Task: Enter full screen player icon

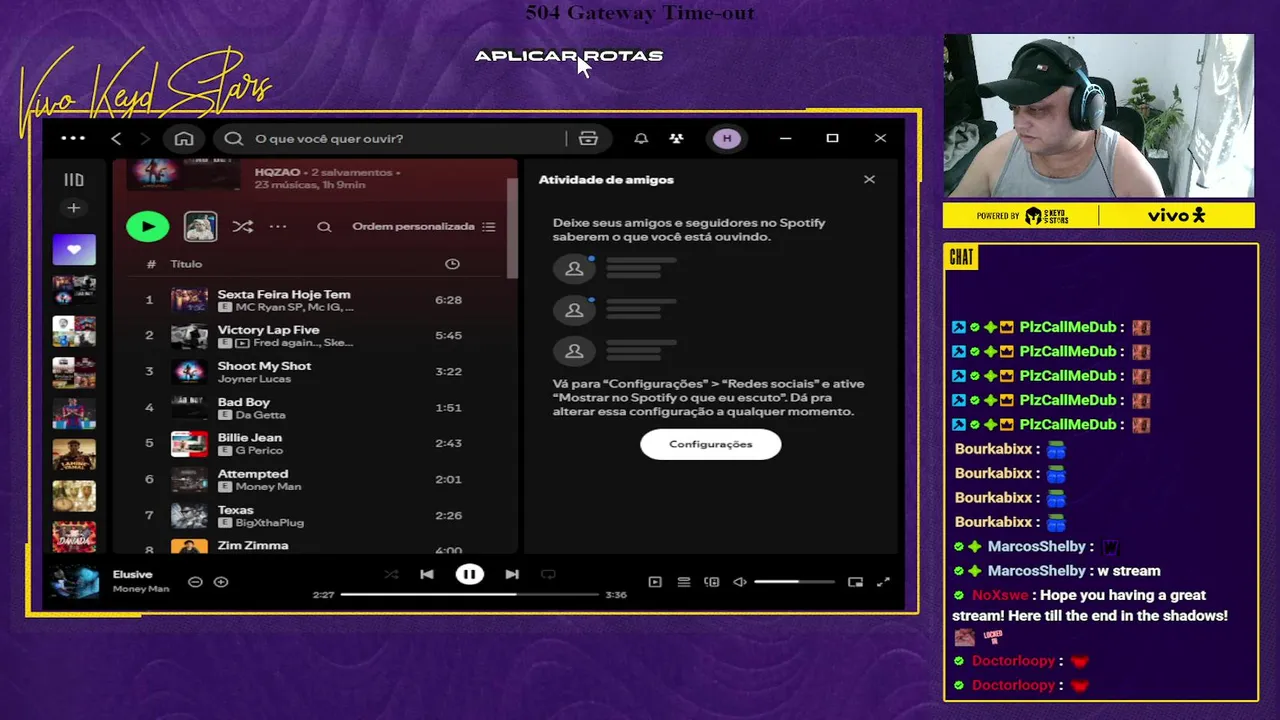Action: (883, 582)
